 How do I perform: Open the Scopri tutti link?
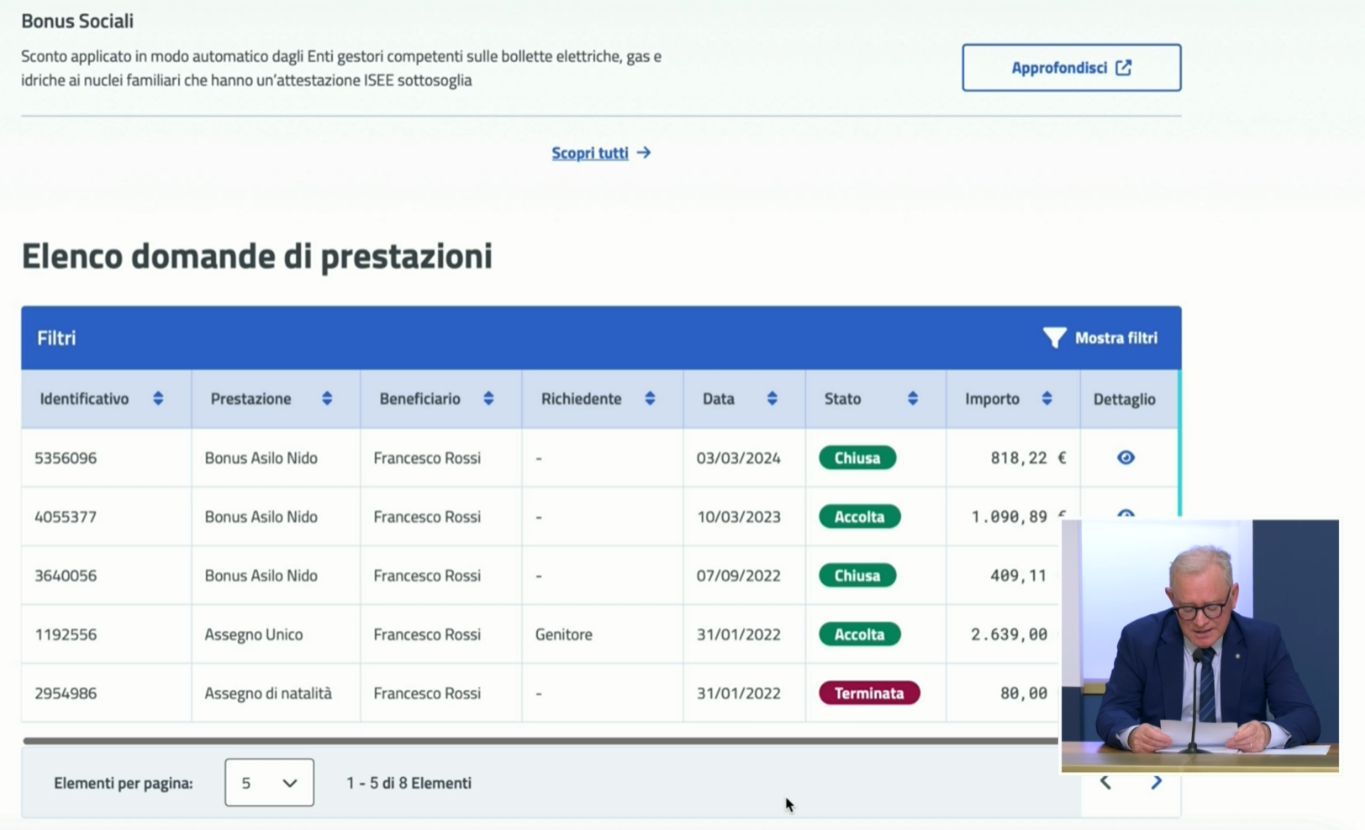[601, 153]
